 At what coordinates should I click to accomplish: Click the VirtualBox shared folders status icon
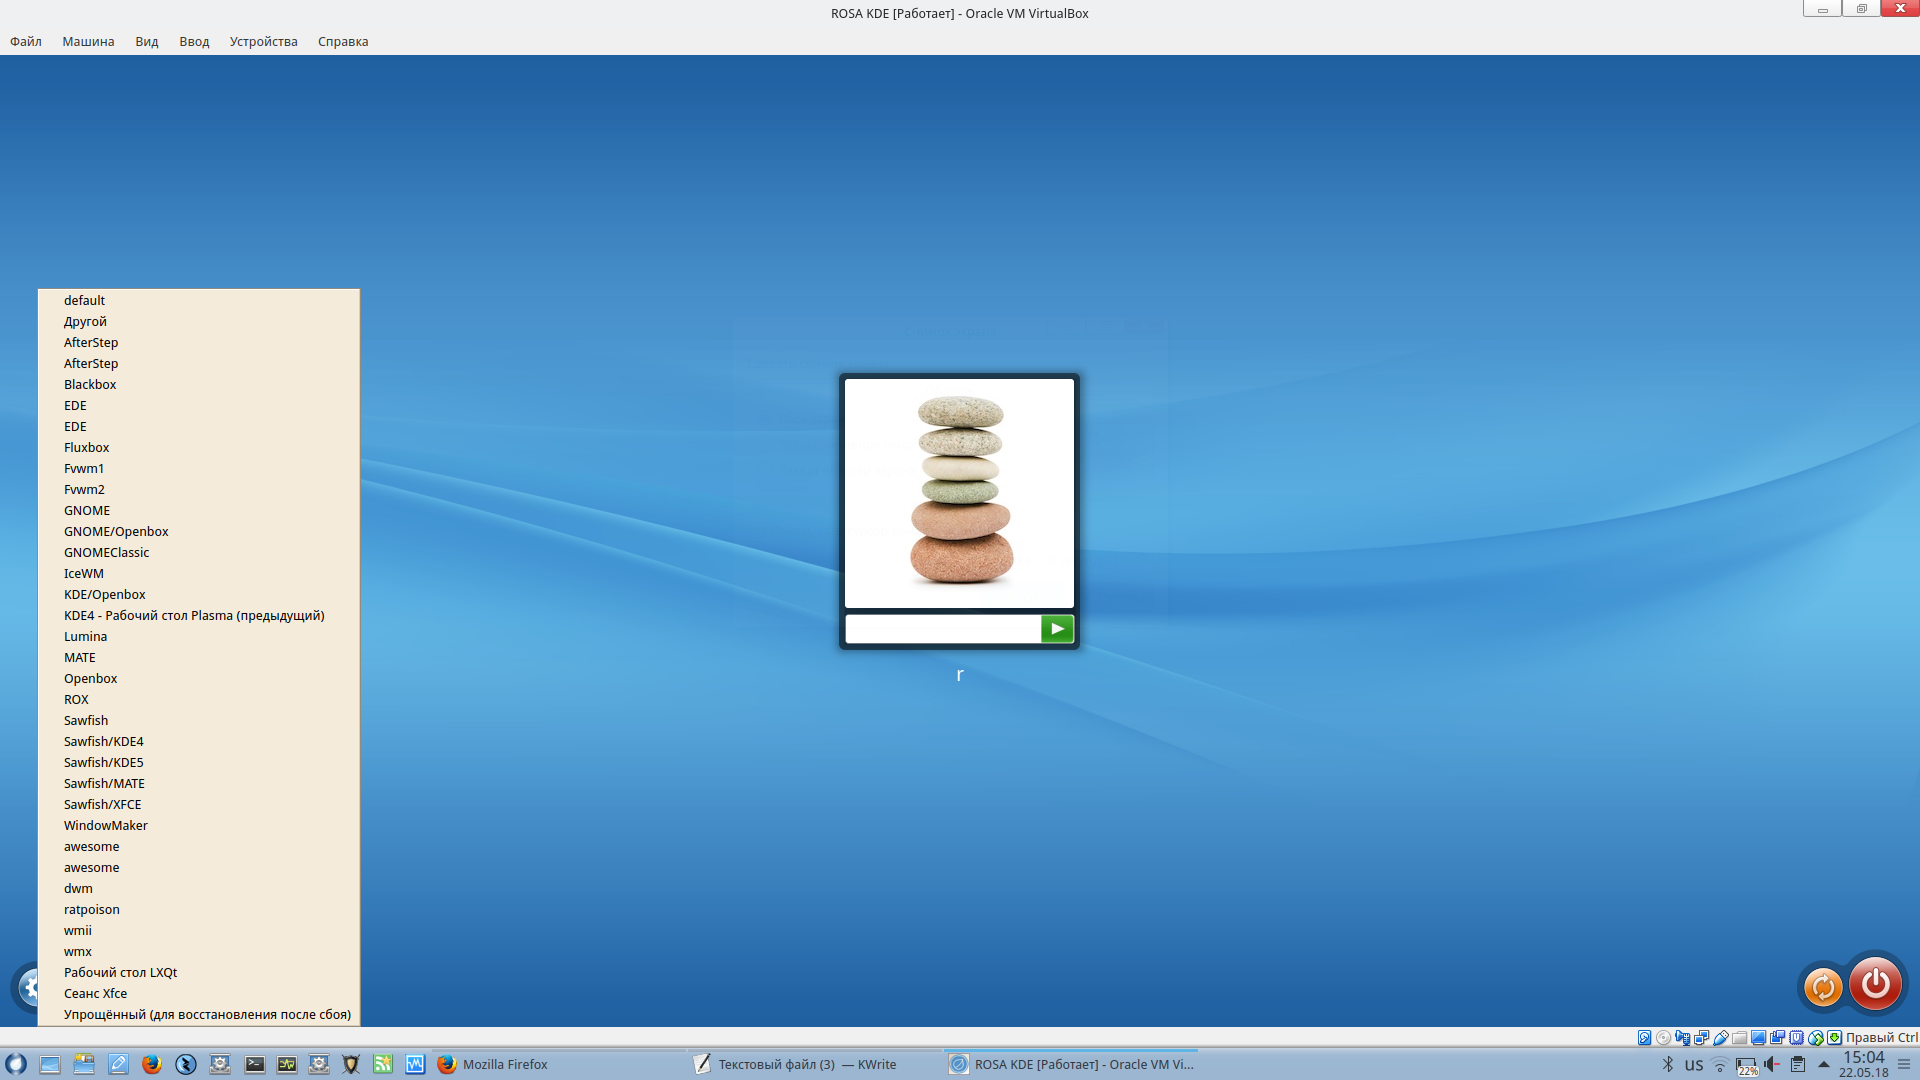1739,1038
